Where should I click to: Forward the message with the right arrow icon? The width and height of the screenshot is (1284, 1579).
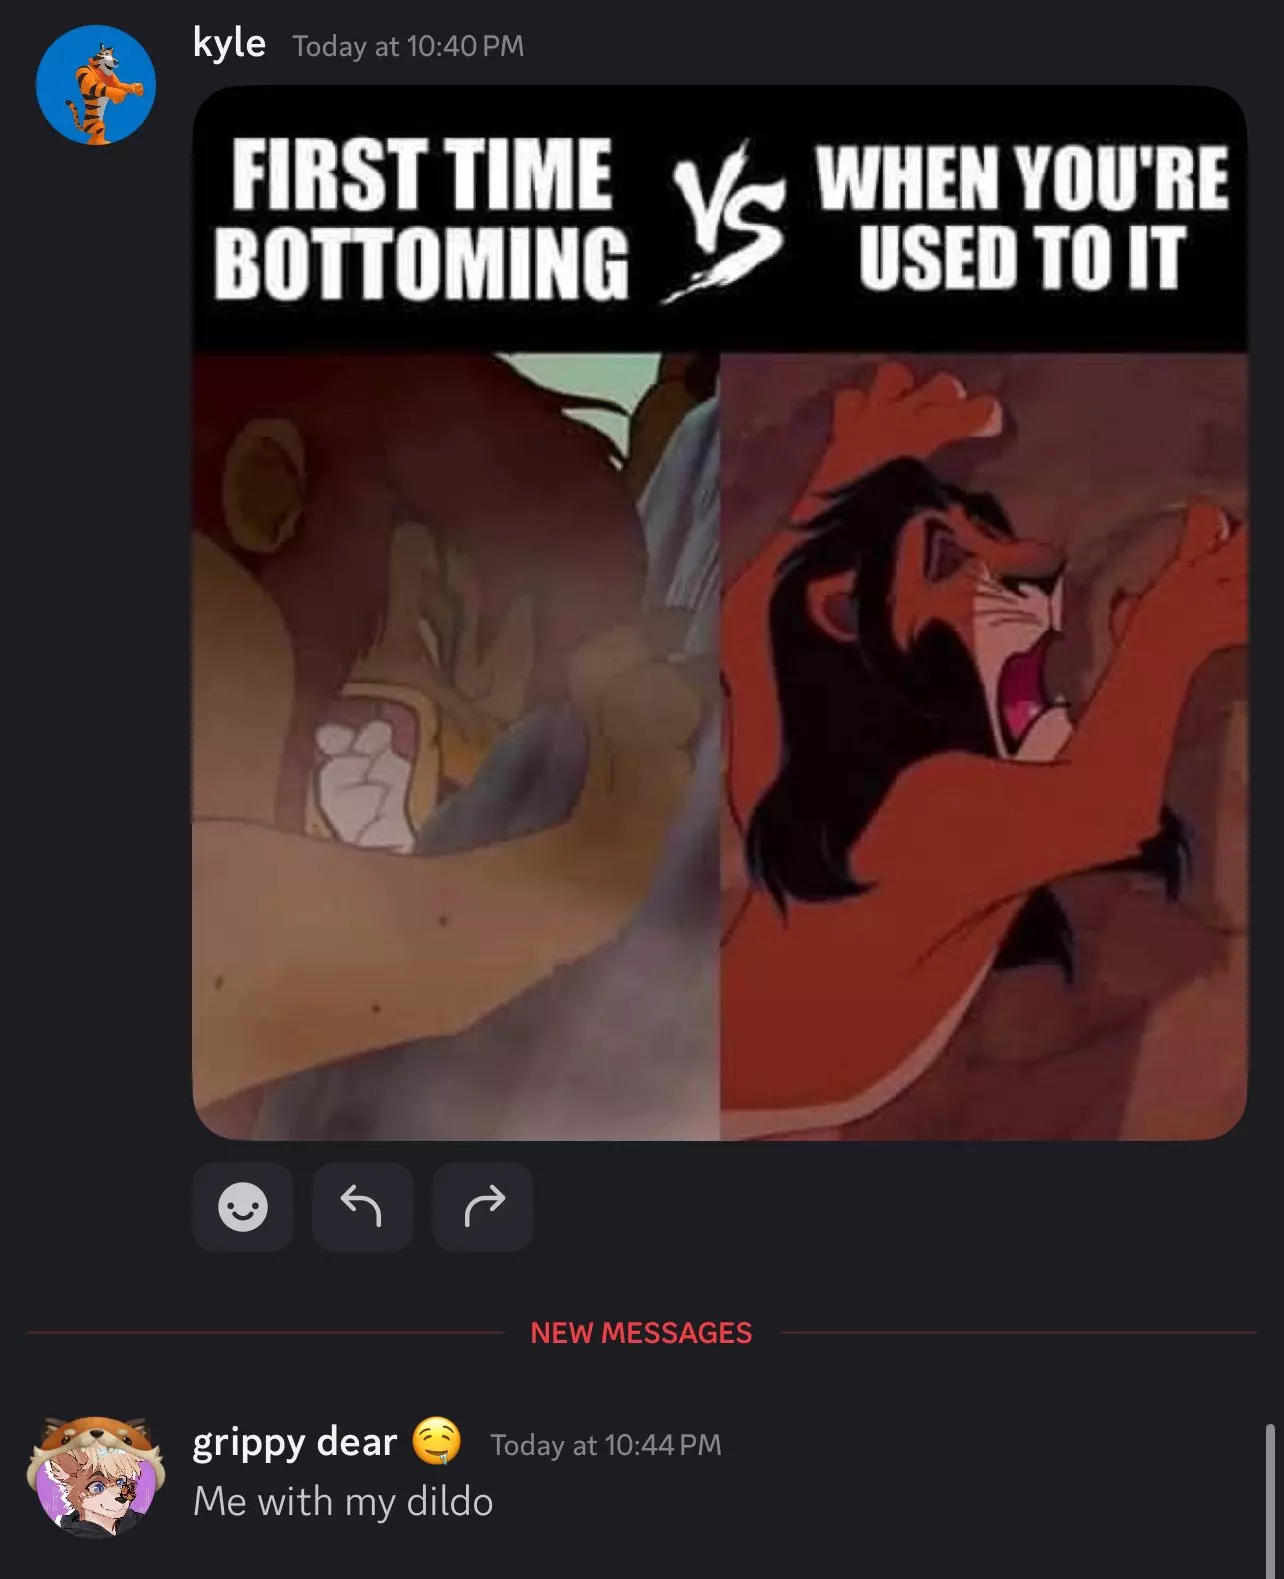(x=483, y=1206)
